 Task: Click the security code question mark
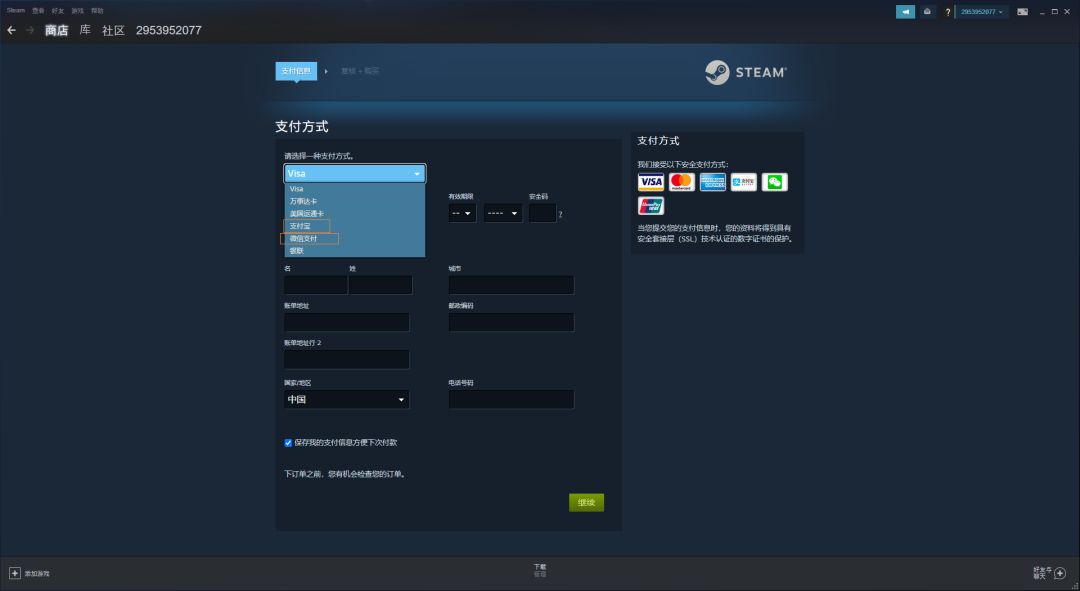tap(560, 214)
